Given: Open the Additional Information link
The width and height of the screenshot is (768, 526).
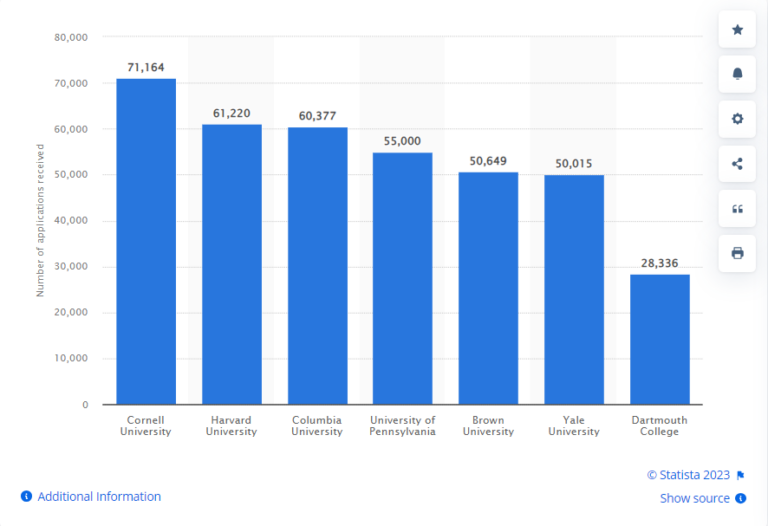Looking at the screenshot, I should point(99,496).
